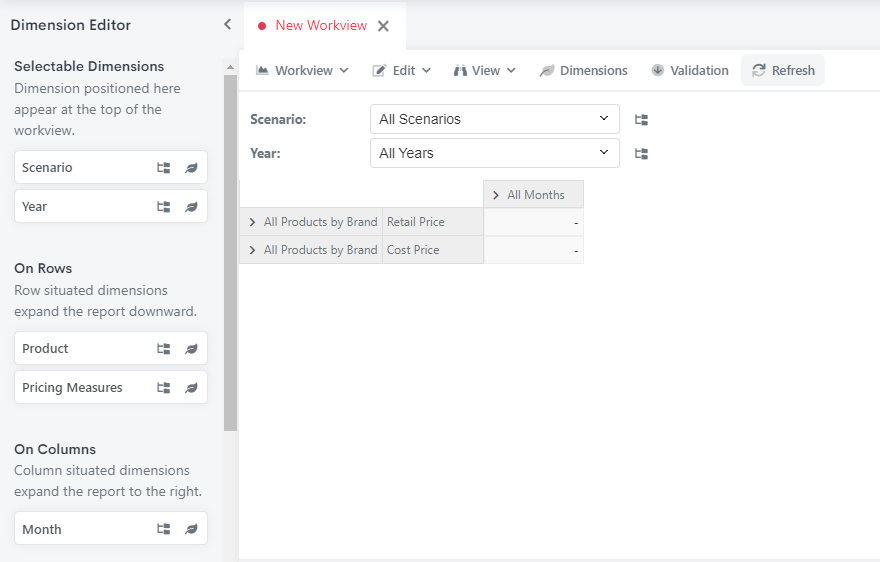Click the scrollbar up arrow in Dimension Editor

230,67
